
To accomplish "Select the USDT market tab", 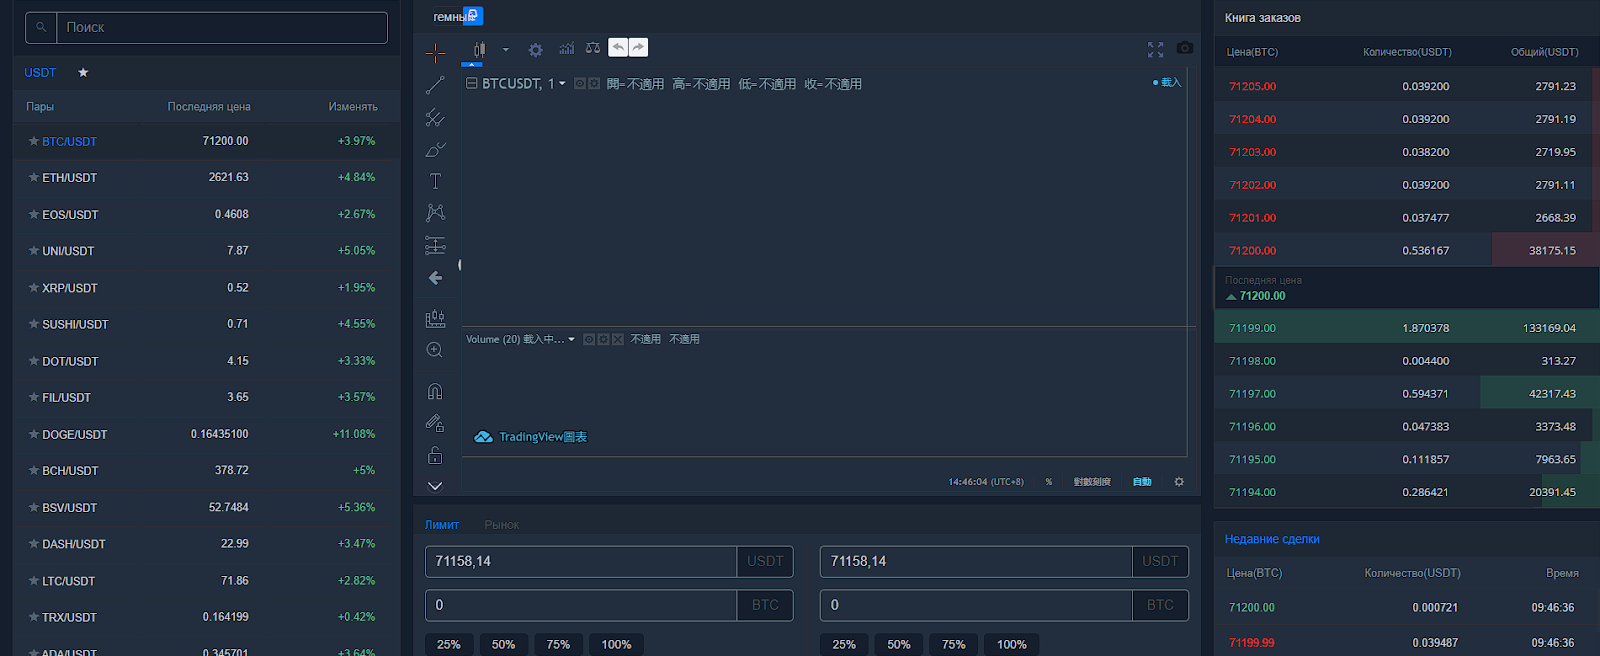I will coord(40,73).
